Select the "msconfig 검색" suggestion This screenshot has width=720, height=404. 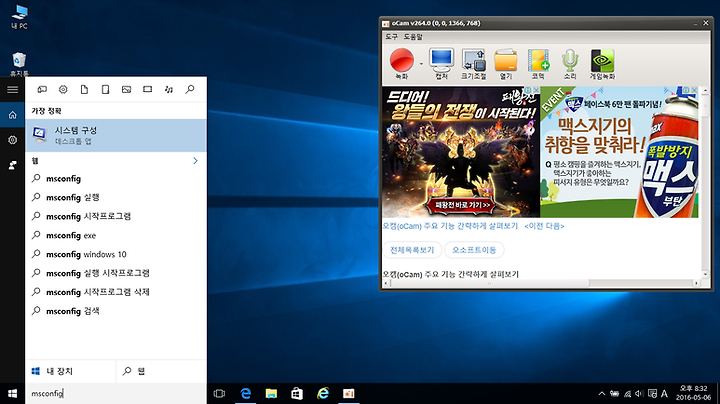click(116, 311)
